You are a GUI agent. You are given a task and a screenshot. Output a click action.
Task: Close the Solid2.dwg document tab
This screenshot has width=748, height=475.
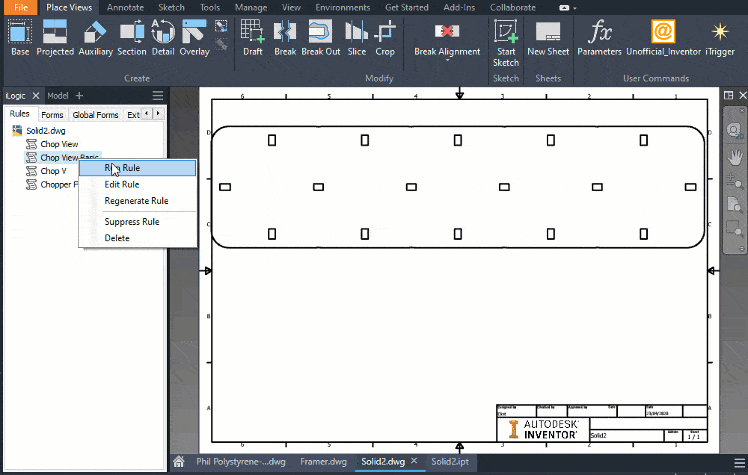click(x=415, y=462)
